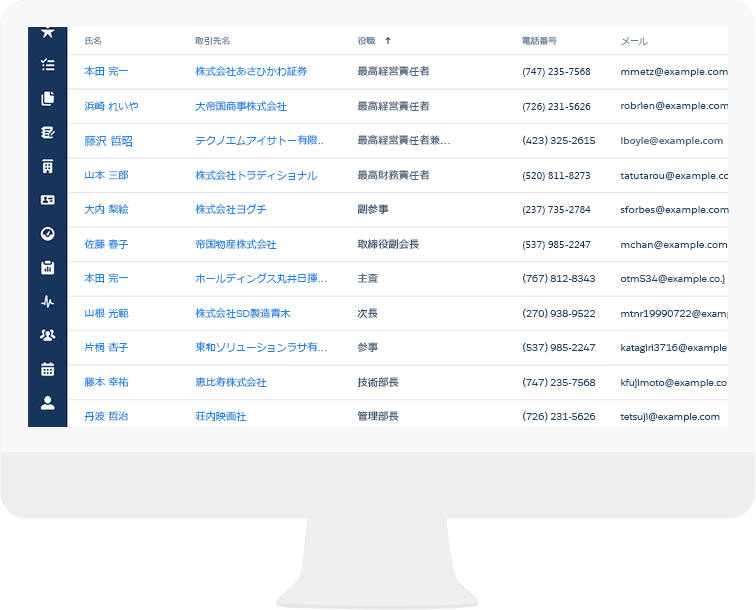Open account 帝国物産株式会社

pyautogui.click(x=236, y=244)
